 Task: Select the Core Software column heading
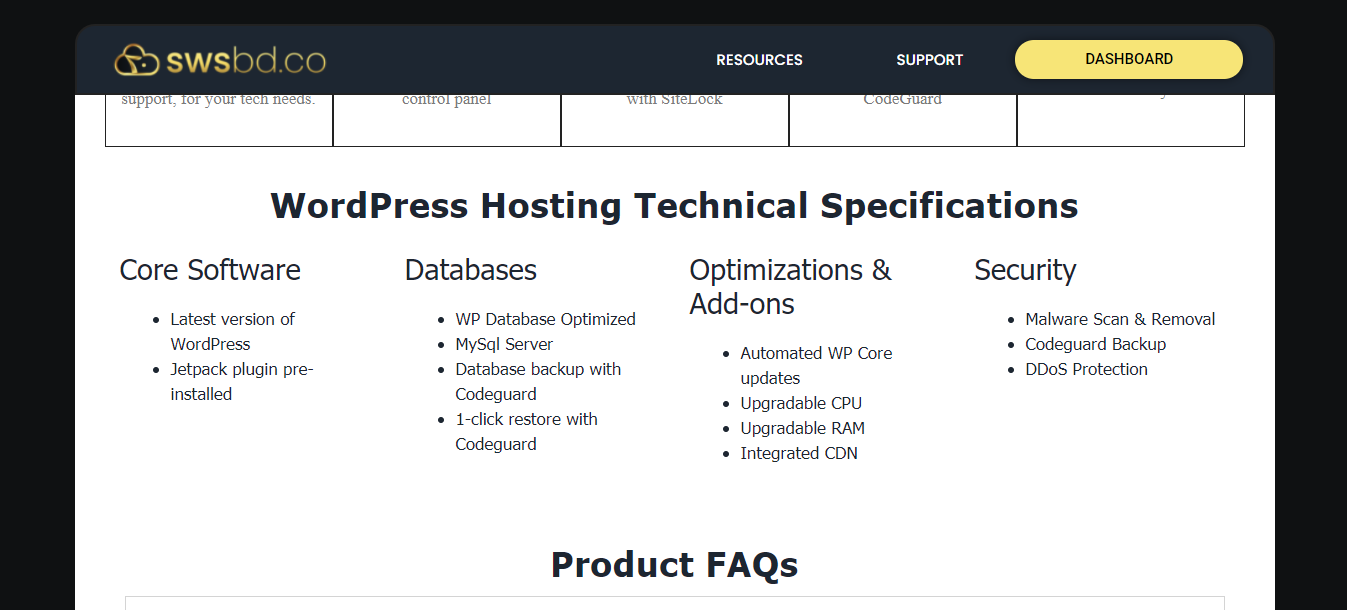tap(210, 270)
